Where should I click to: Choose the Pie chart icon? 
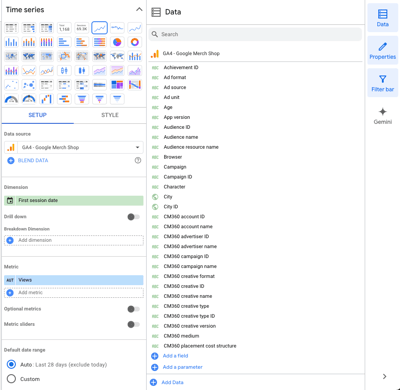coord(117,42)
